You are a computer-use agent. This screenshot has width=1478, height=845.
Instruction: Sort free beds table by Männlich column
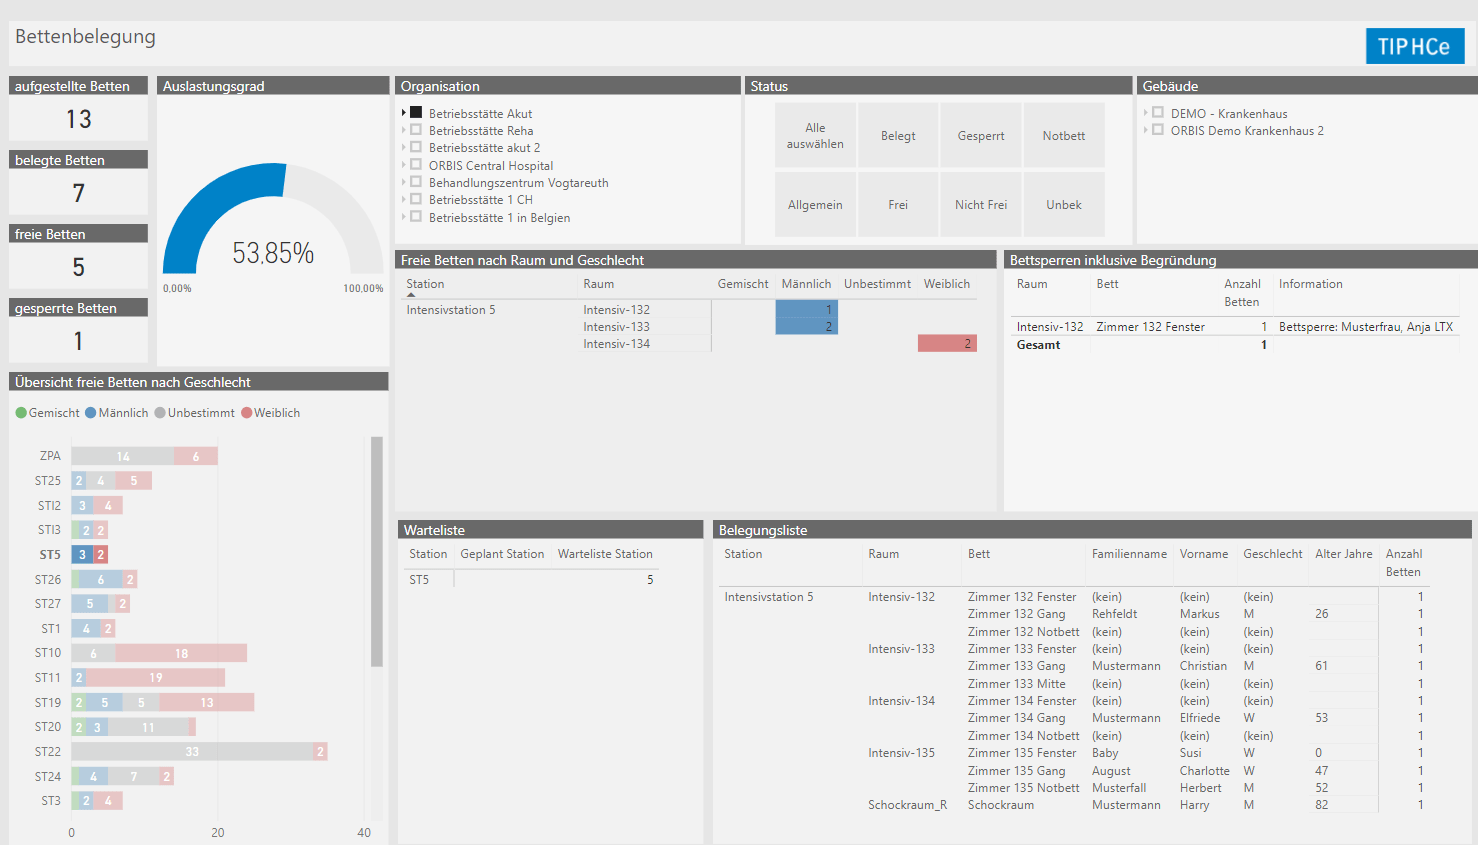point(806,284)
